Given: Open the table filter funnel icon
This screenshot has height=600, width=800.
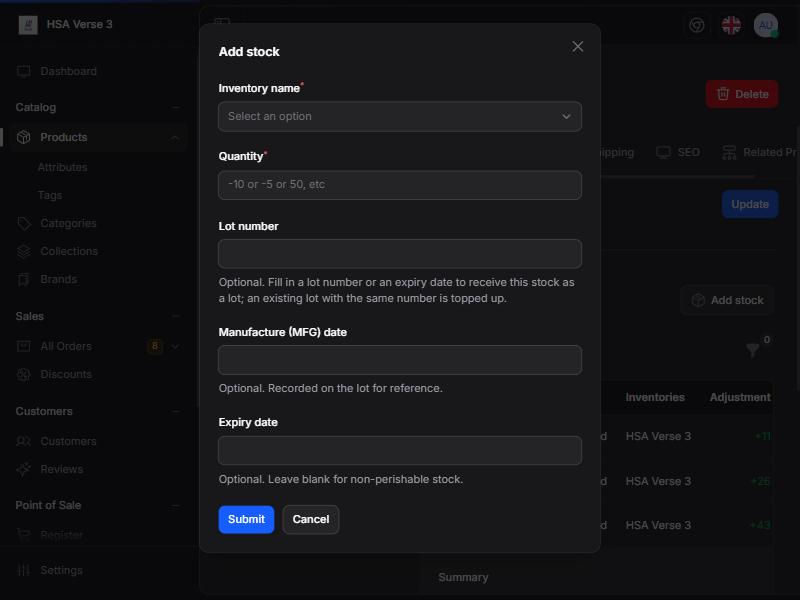Looking at the screenshot, I should [x=753, y=349].
